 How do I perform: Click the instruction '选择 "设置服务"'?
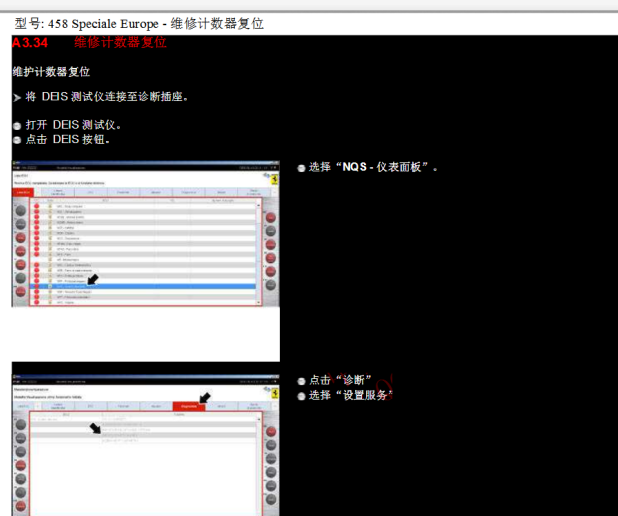coord(350,395)
